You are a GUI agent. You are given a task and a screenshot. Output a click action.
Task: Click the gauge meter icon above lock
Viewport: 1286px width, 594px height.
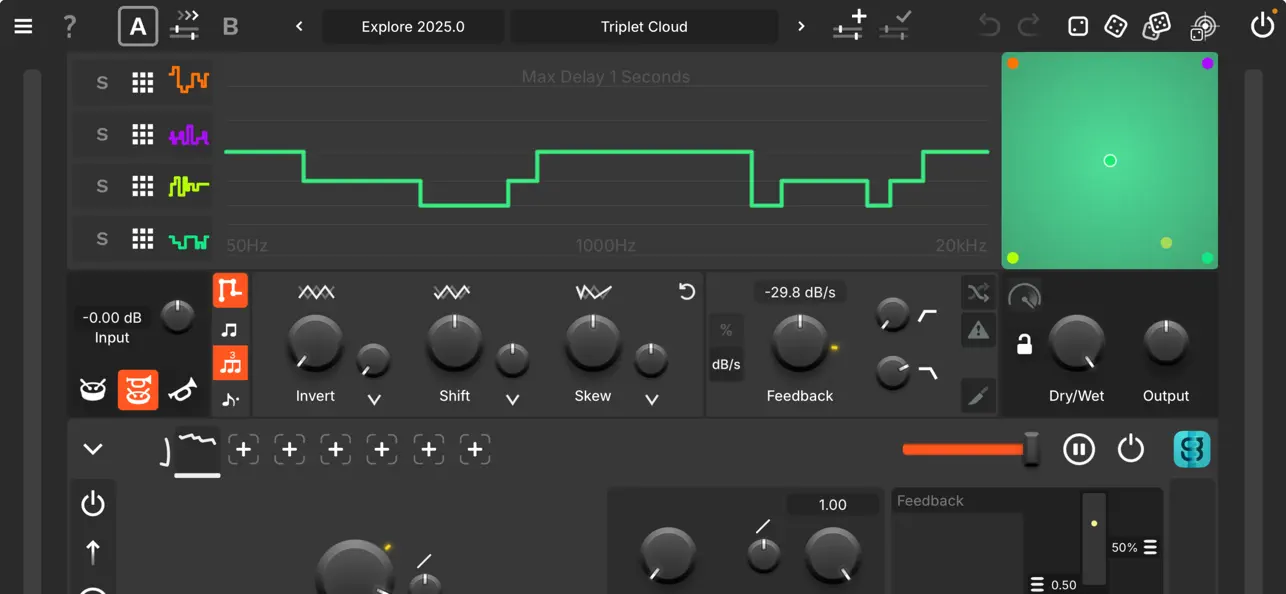pyautogui.click(x=1024, y=296)
